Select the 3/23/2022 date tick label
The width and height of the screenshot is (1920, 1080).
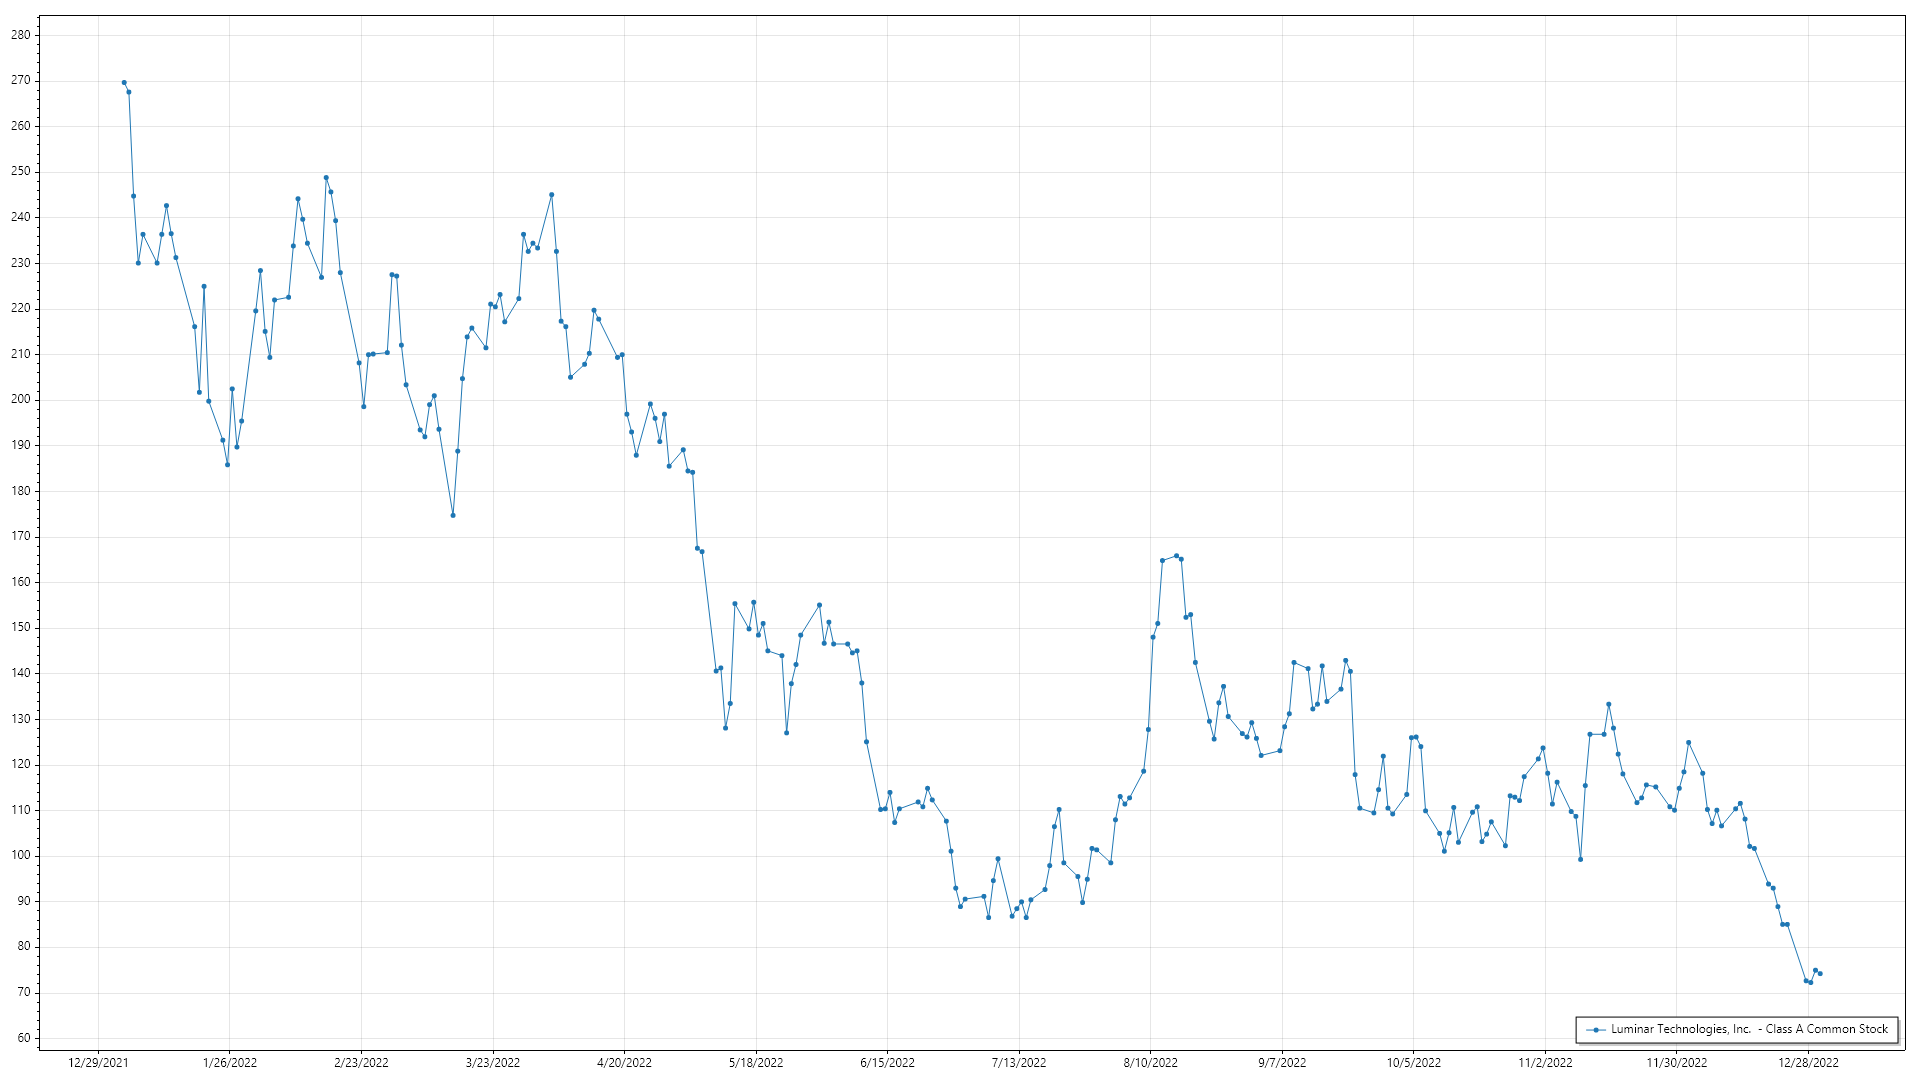point(493,1063)
